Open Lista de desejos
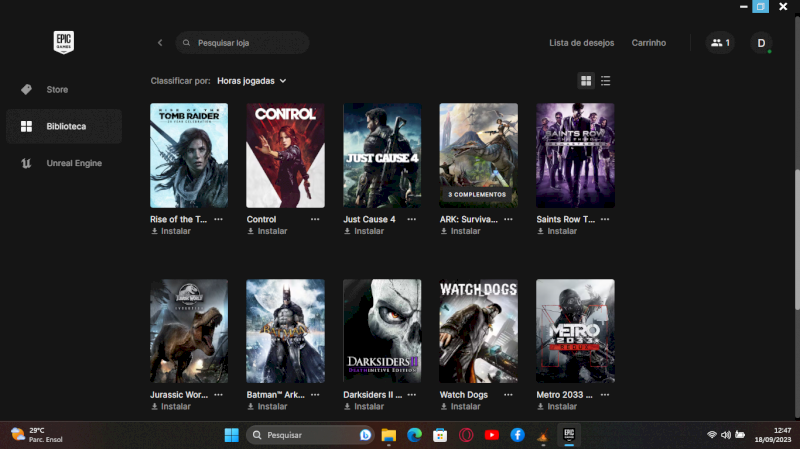This screenshot has height=449, width=800. [x=582, y=43]
